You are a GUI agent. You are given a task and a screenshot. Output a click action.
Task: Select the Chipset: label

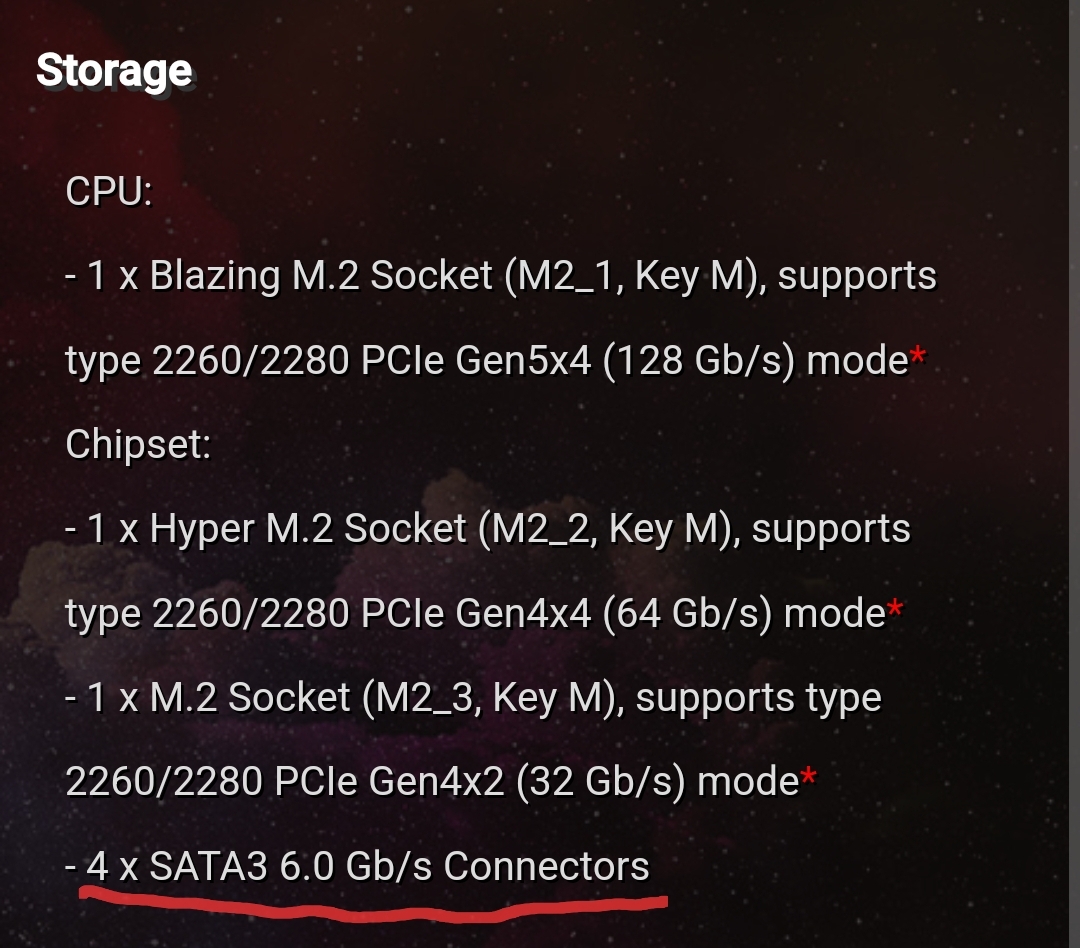pos(138,444)
